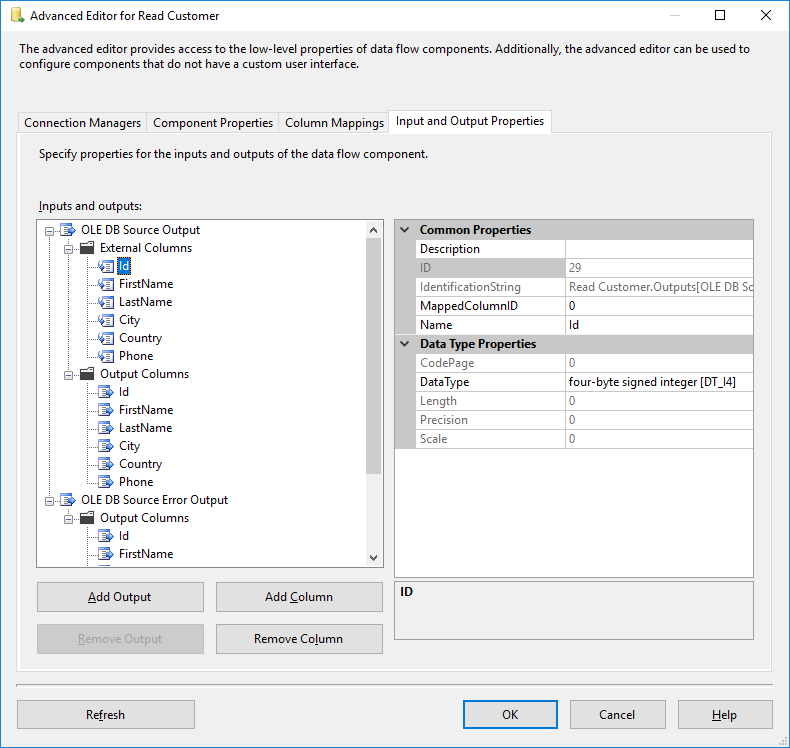Collapse Output Columns under OLE DB Source Output

tap(69, 375)
